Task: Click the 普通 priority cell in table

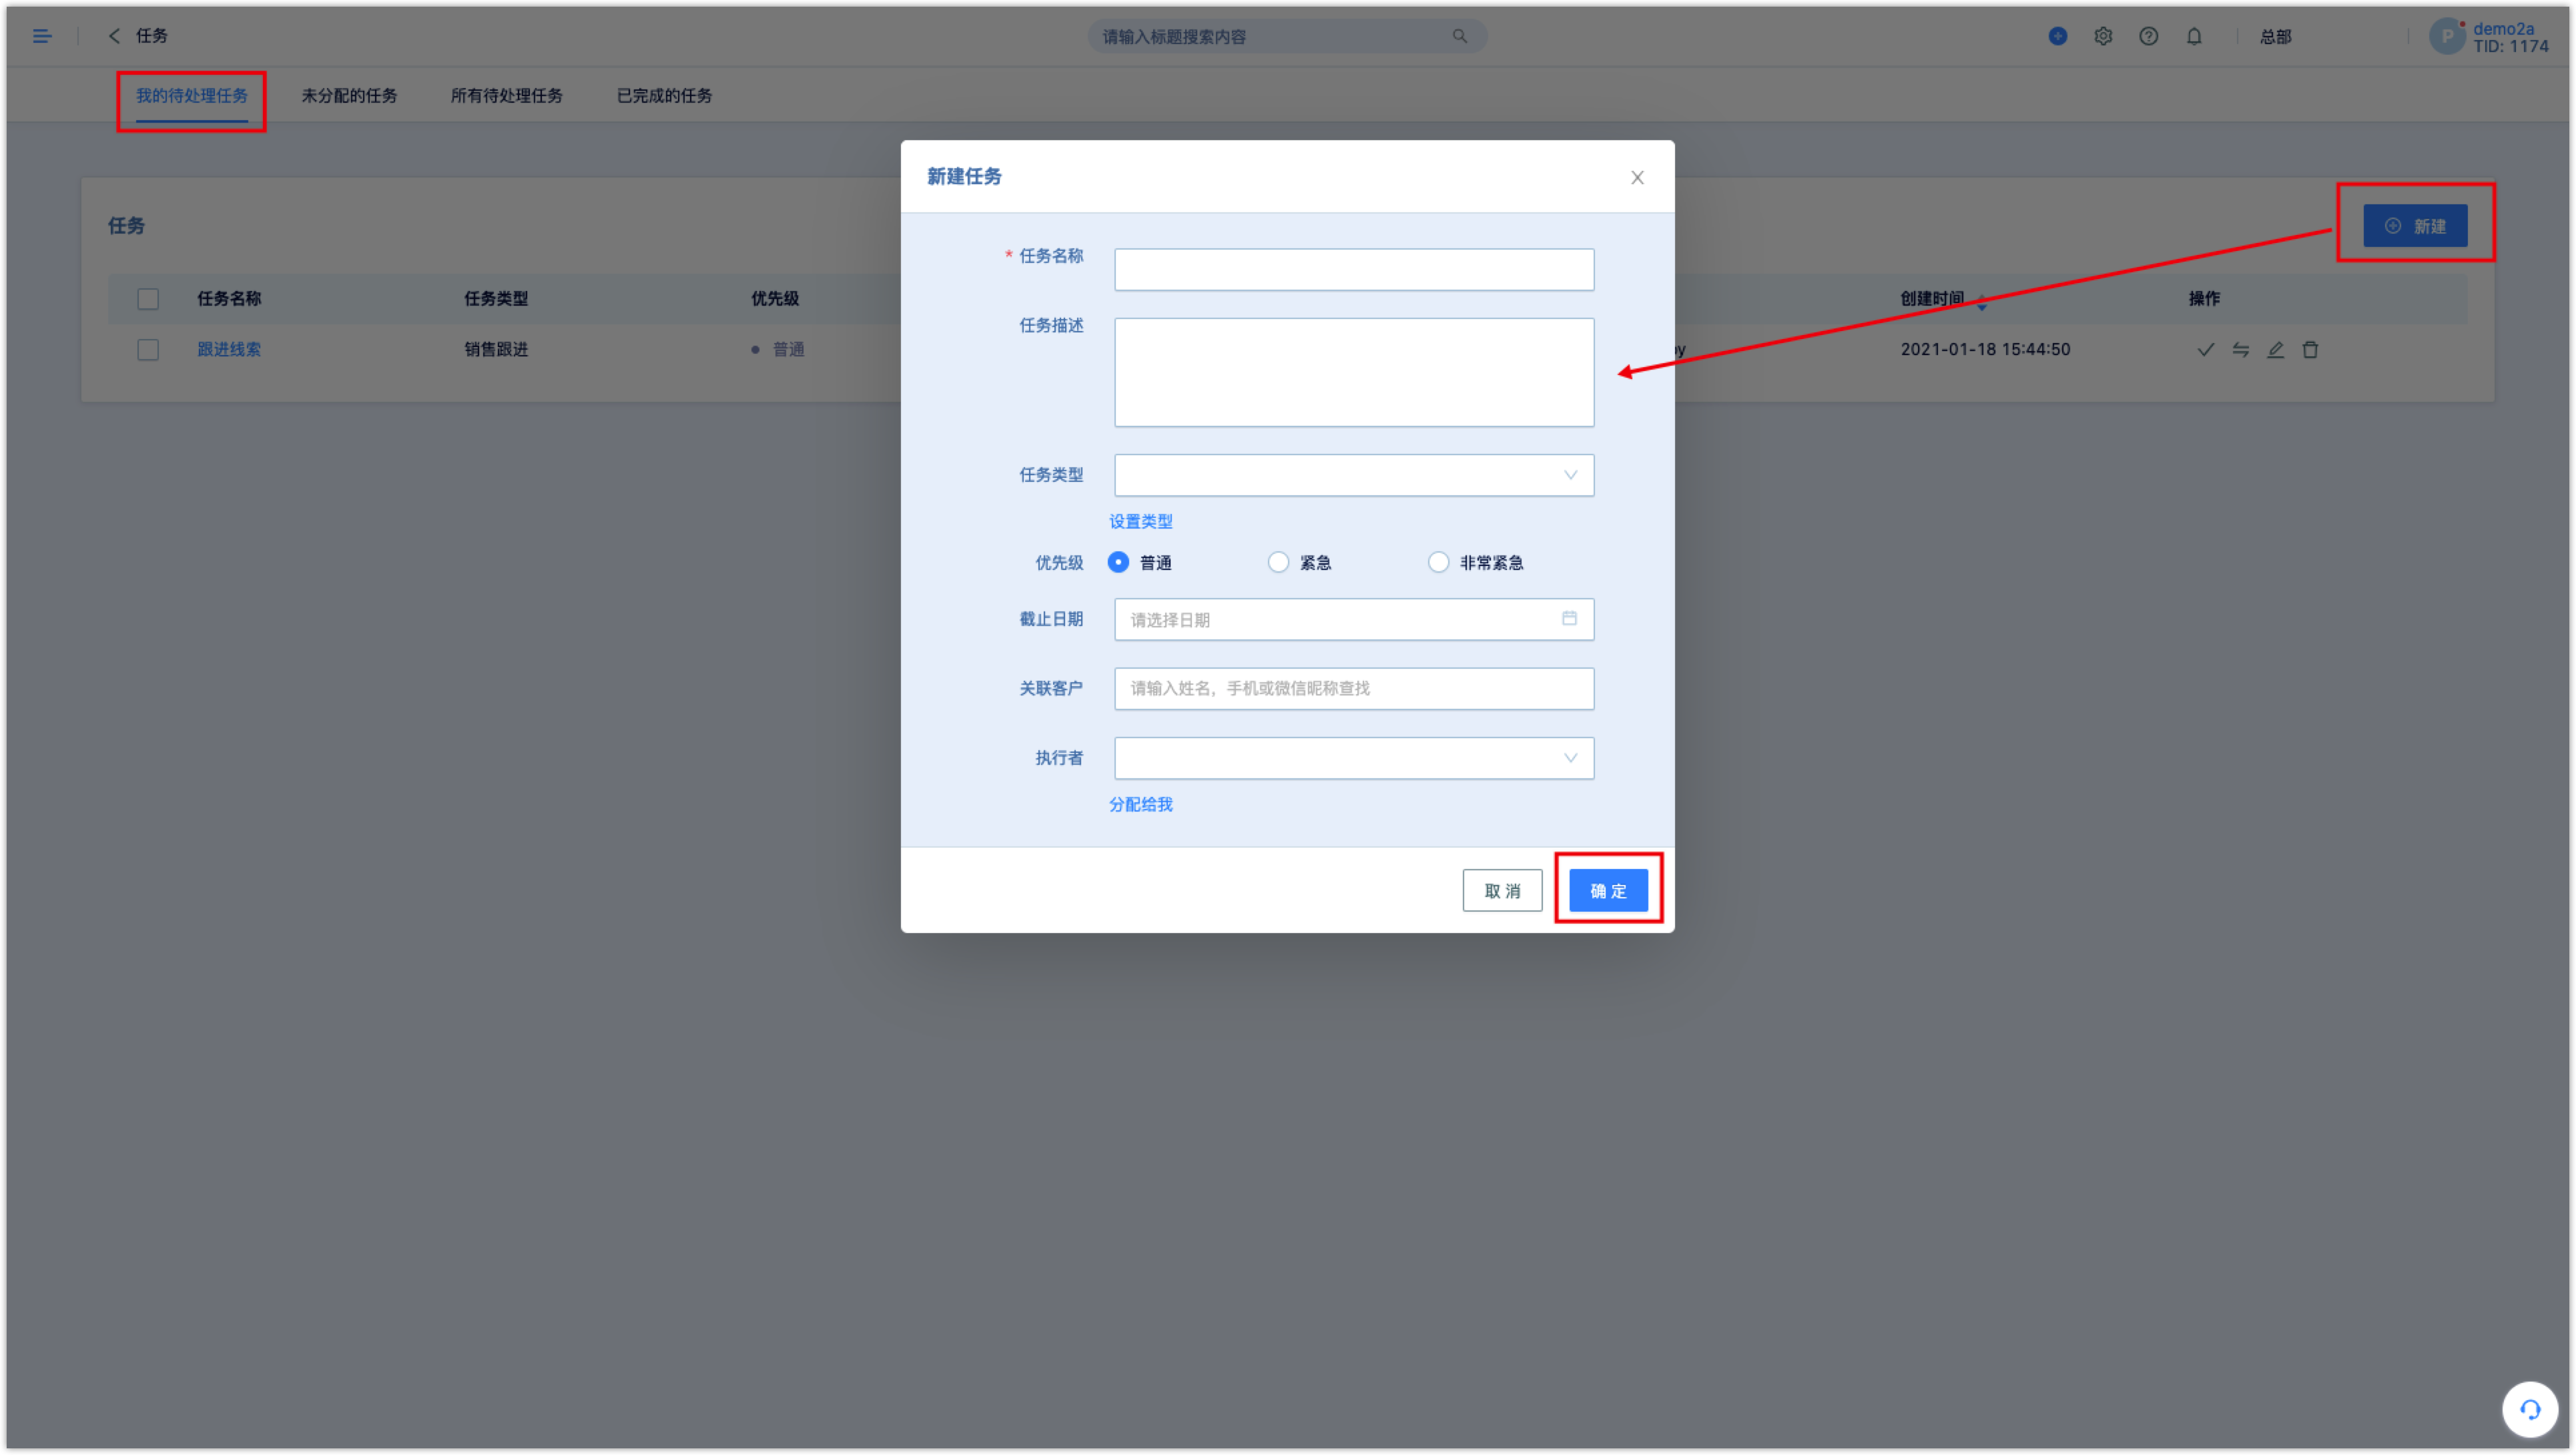Action: click(778, 349)
